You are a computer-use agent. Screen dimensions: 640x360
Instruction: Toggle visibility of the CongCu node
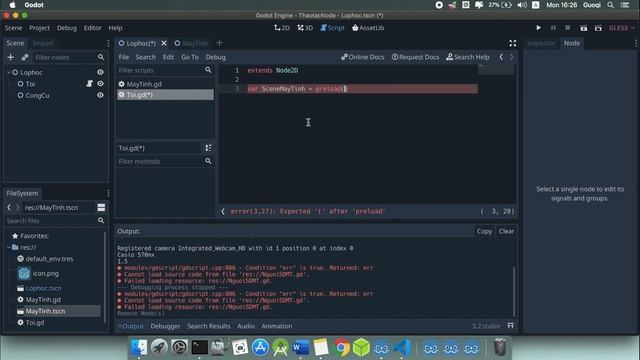coord(100,95)
